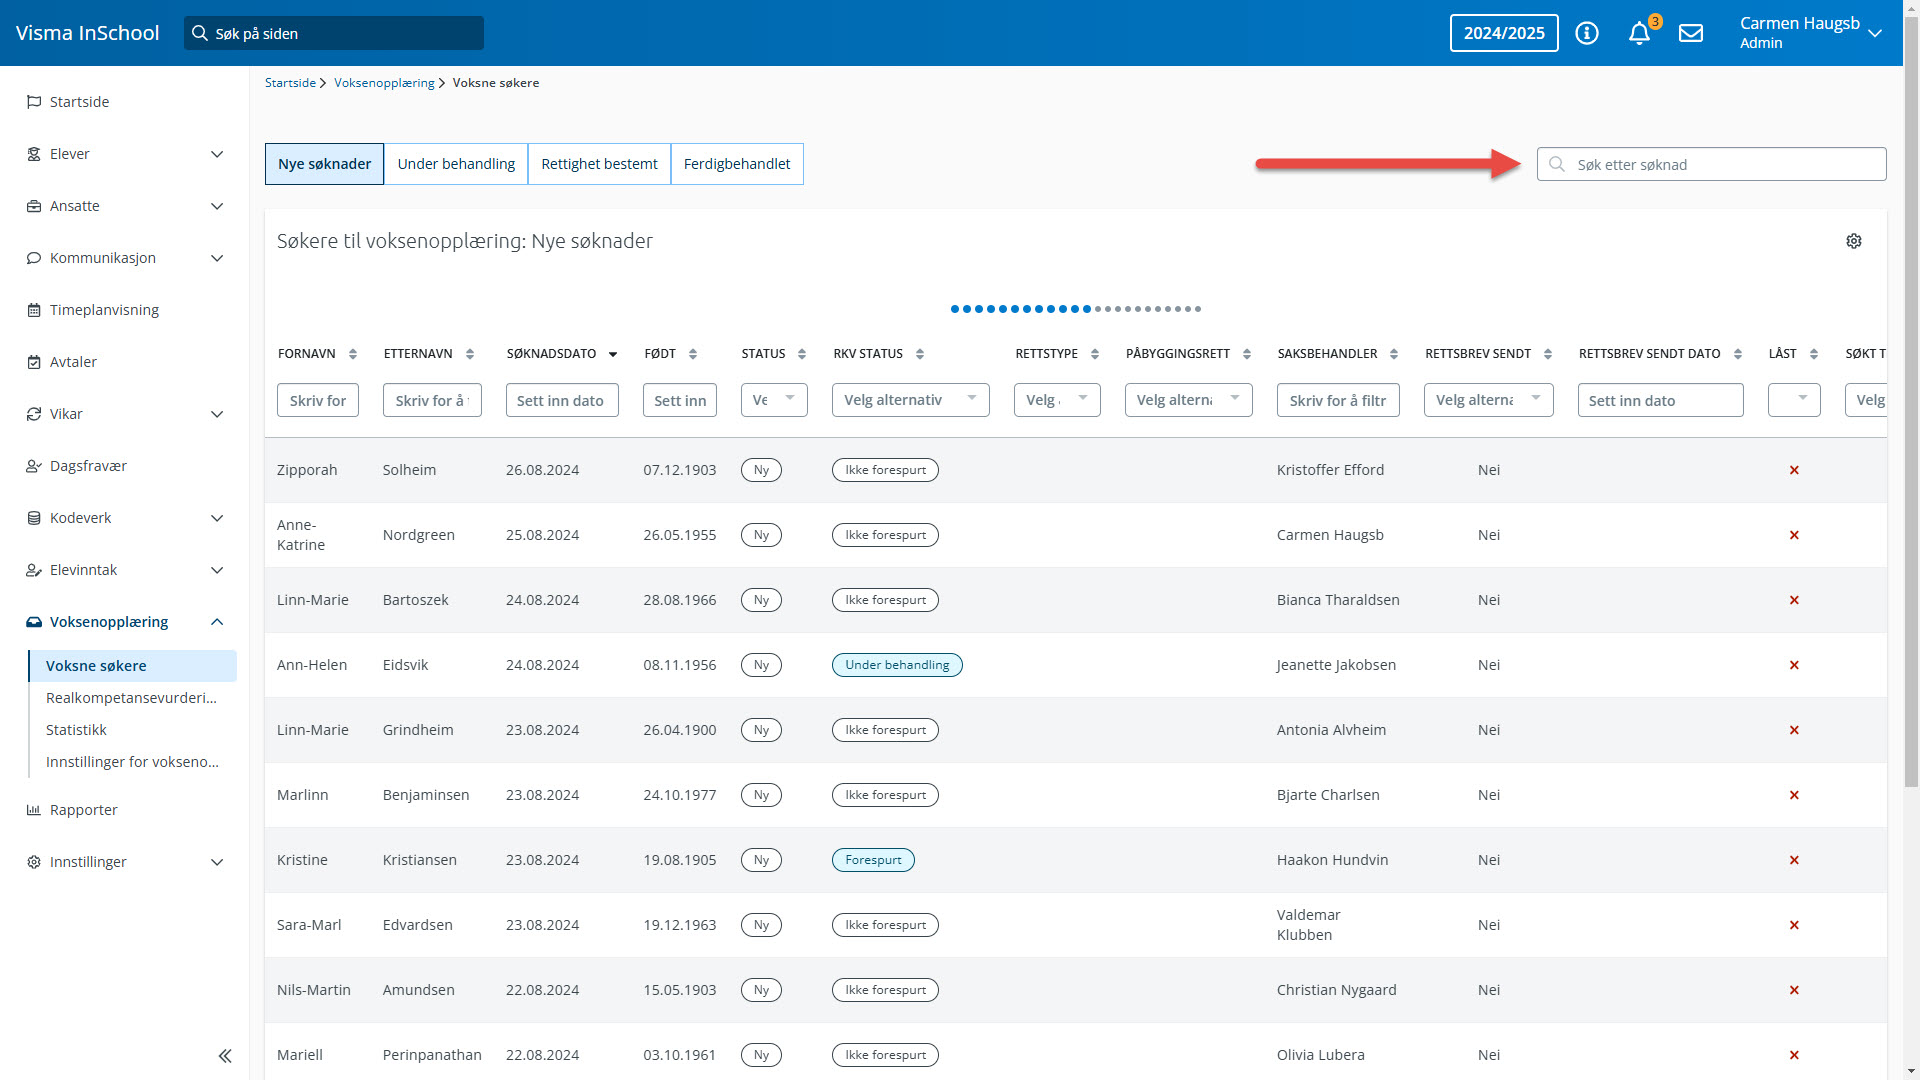Follow the Startside breadcrumb link
Viewport: 1920px width, 1080px height.
point(290,83)
